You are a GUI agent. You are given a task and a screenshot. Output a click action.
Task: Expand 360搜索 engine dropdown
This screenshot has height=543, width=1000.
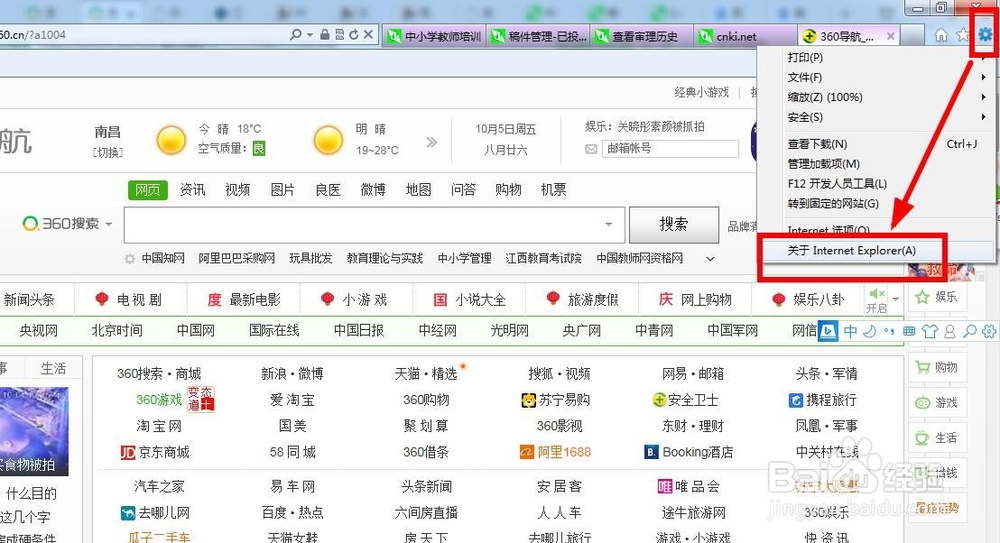click(108, 224)
